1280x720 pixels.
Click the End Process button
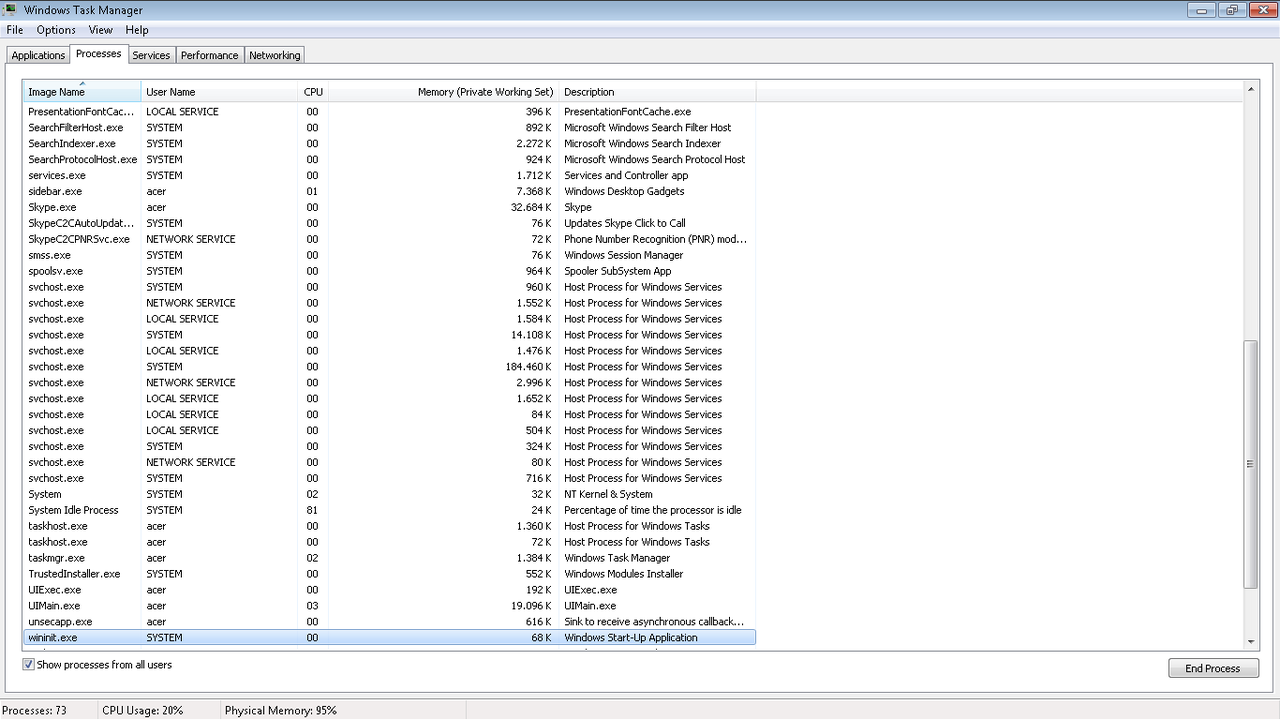pyautogui.click(x=1212, y=668)
